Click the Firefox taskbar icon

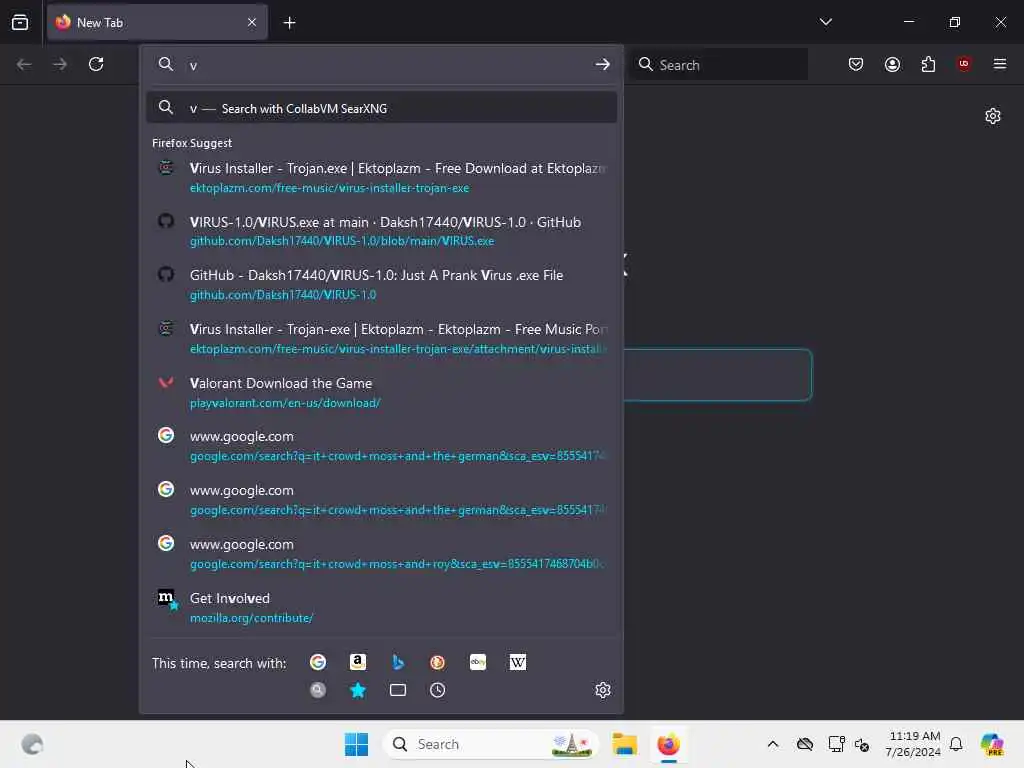coord(668,744)
